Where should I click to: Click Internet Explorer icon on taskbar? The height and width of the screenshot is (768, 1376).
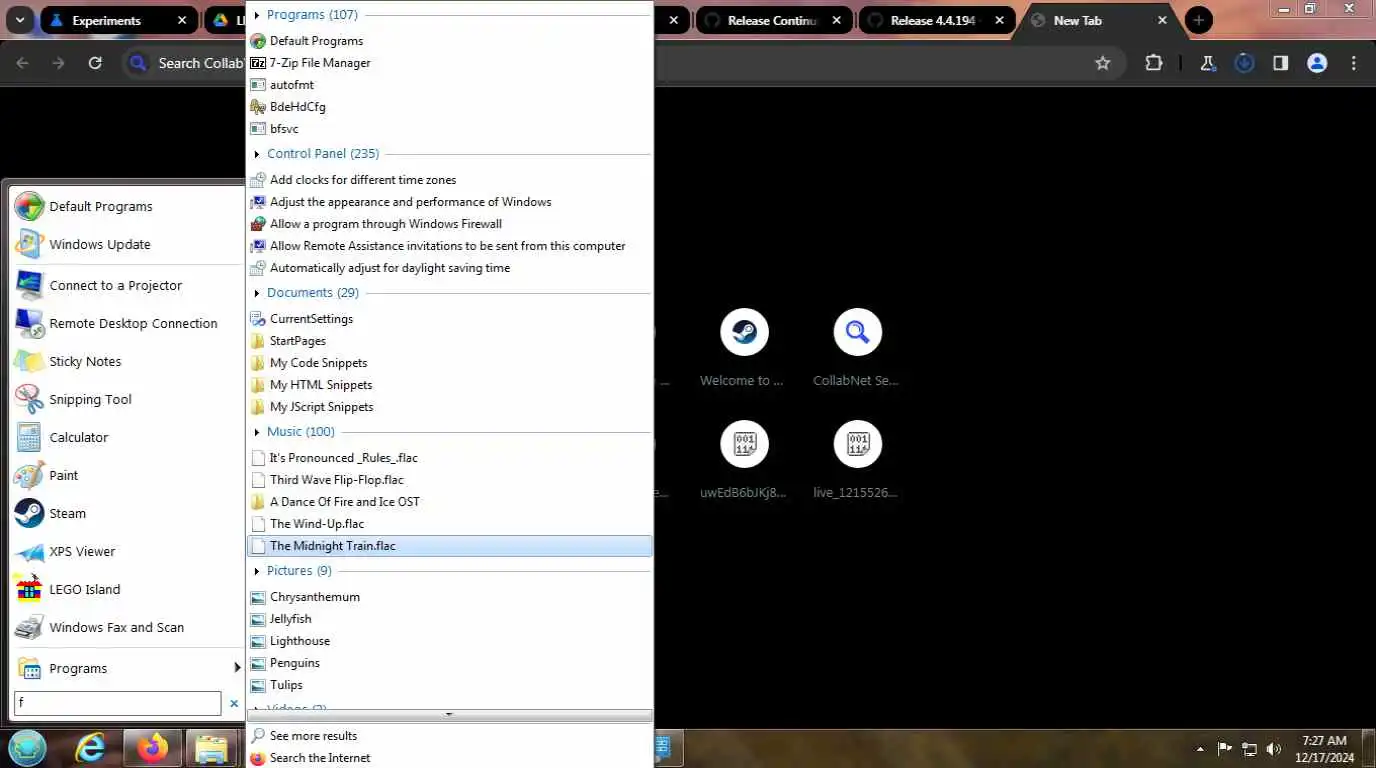tap(90, 748)
